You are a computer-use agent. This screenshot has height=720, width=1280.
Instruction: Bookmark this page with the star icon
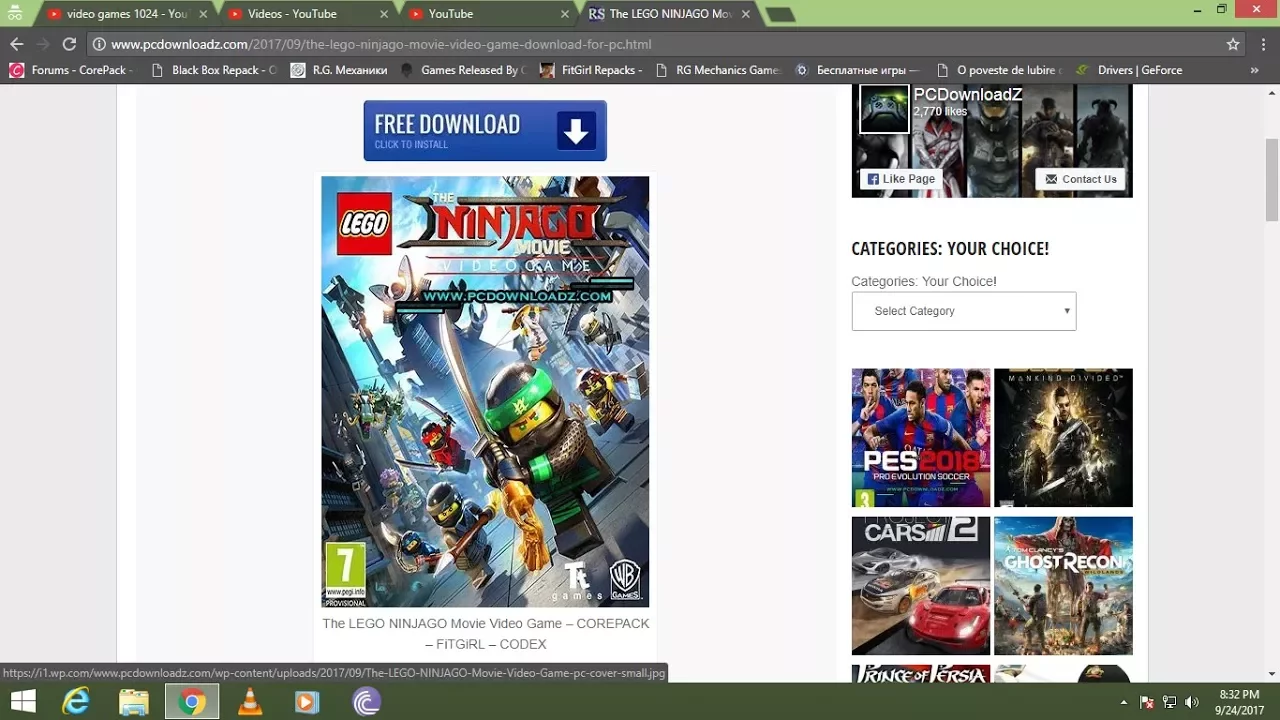click(1233, 44)
